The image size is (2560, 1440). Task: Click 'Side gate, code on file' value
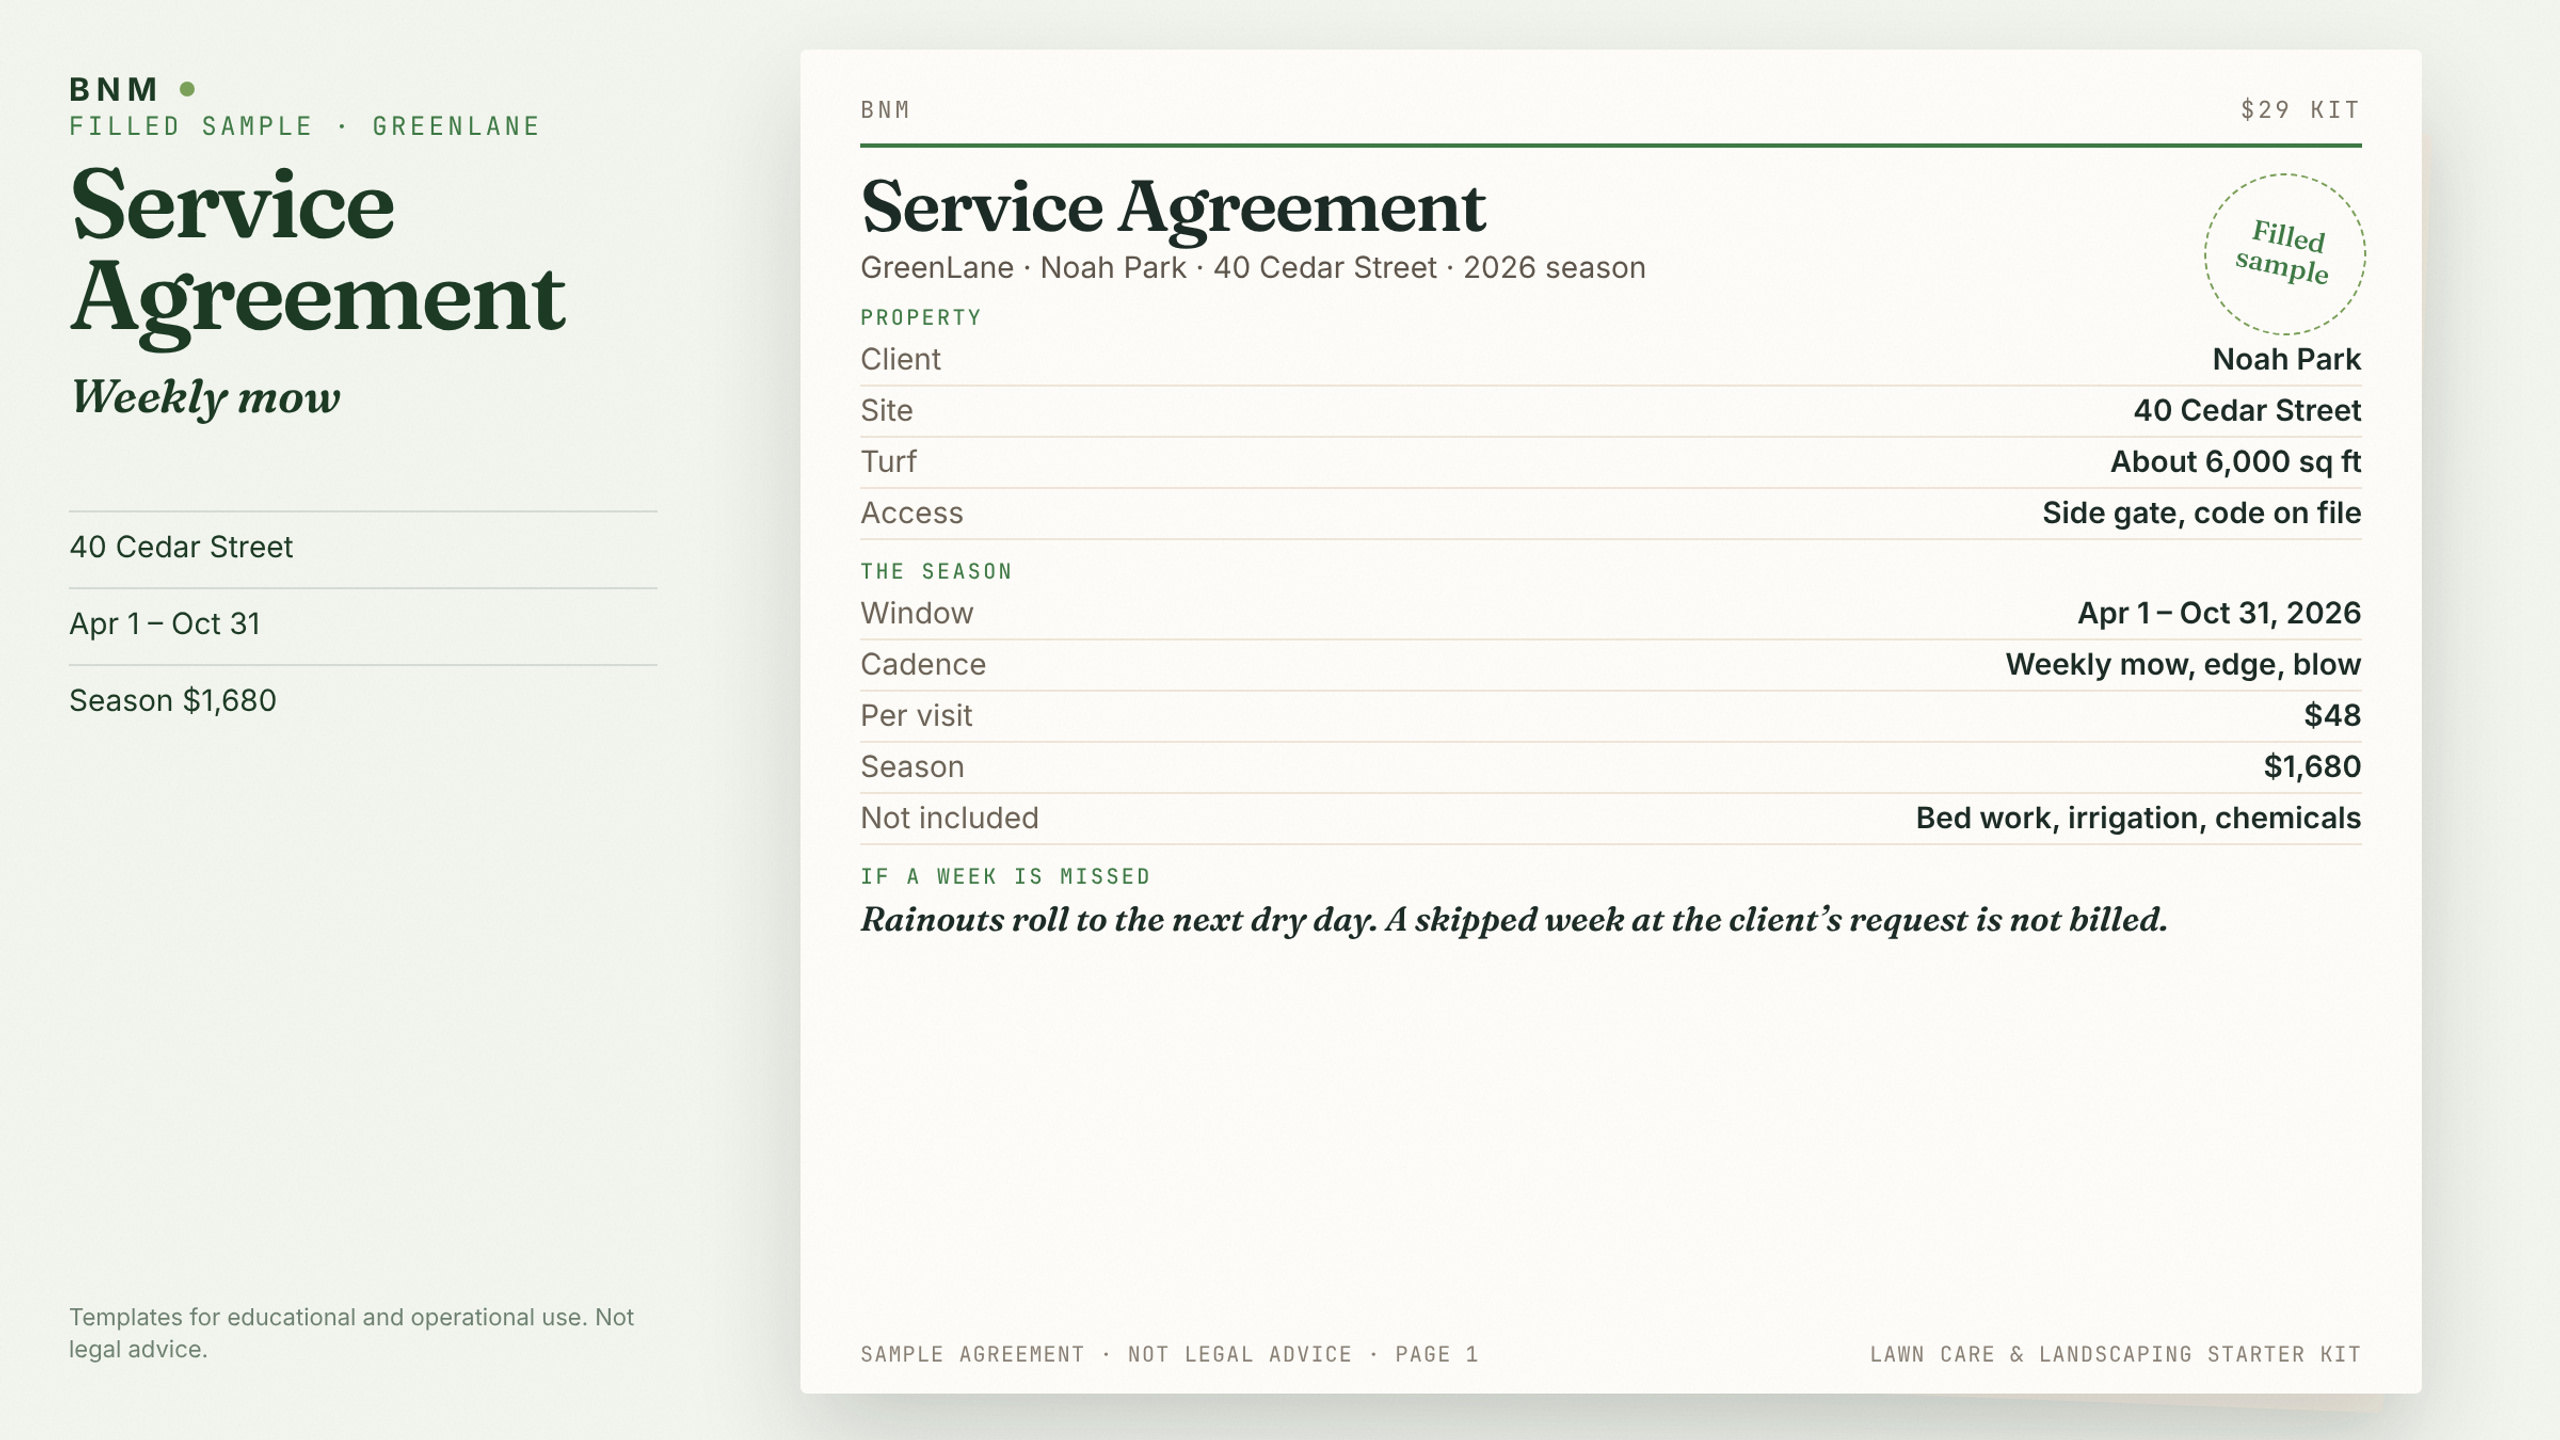[2201, 513]
